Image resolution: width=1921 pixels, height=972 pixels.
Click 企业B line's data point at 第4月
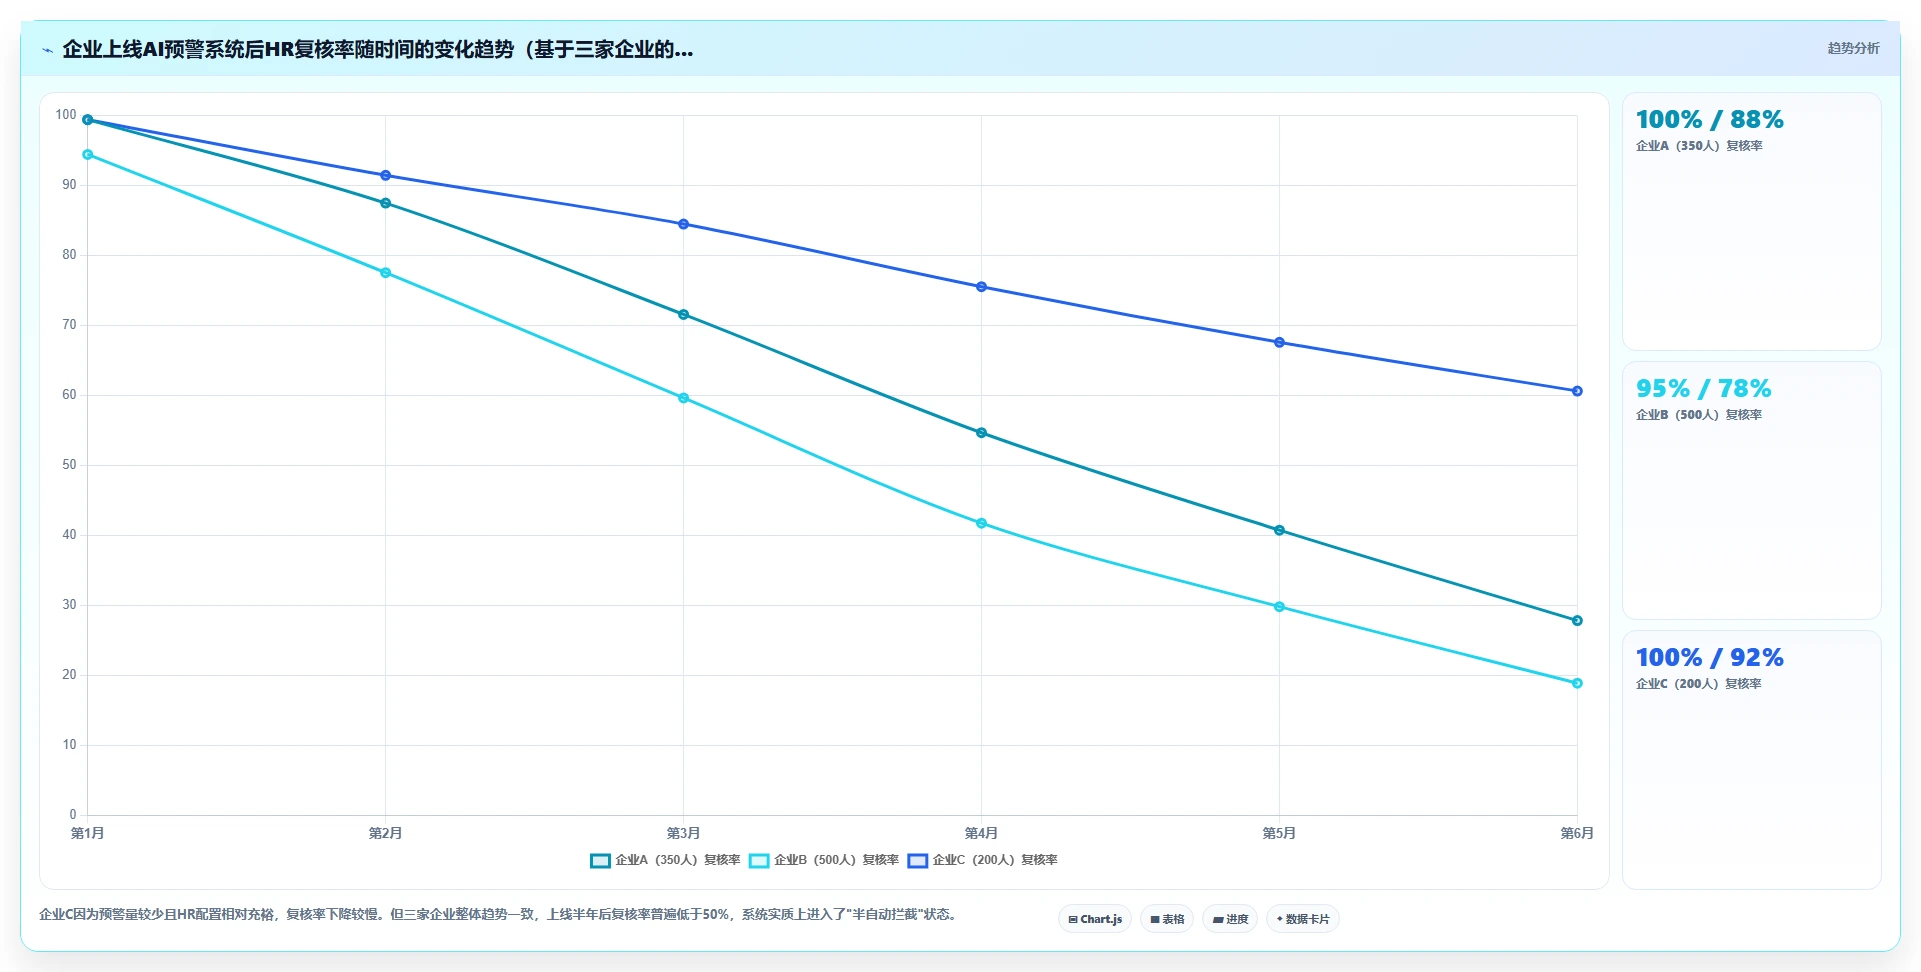(x=982, y=524)
